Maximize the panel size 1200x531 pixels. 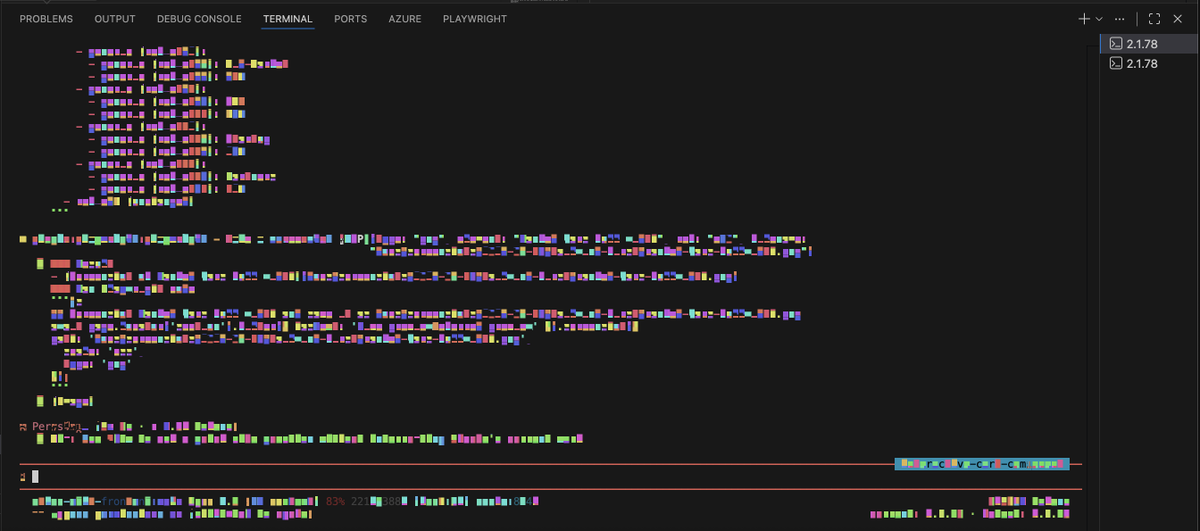point(1154,19)
